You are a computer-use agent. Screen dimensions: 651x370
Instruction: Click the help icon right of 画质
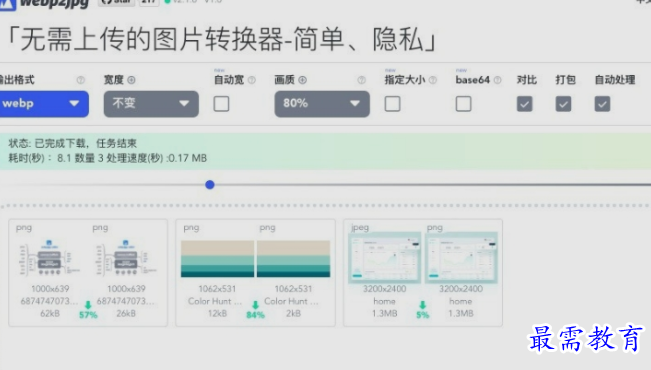click(362, 80)
